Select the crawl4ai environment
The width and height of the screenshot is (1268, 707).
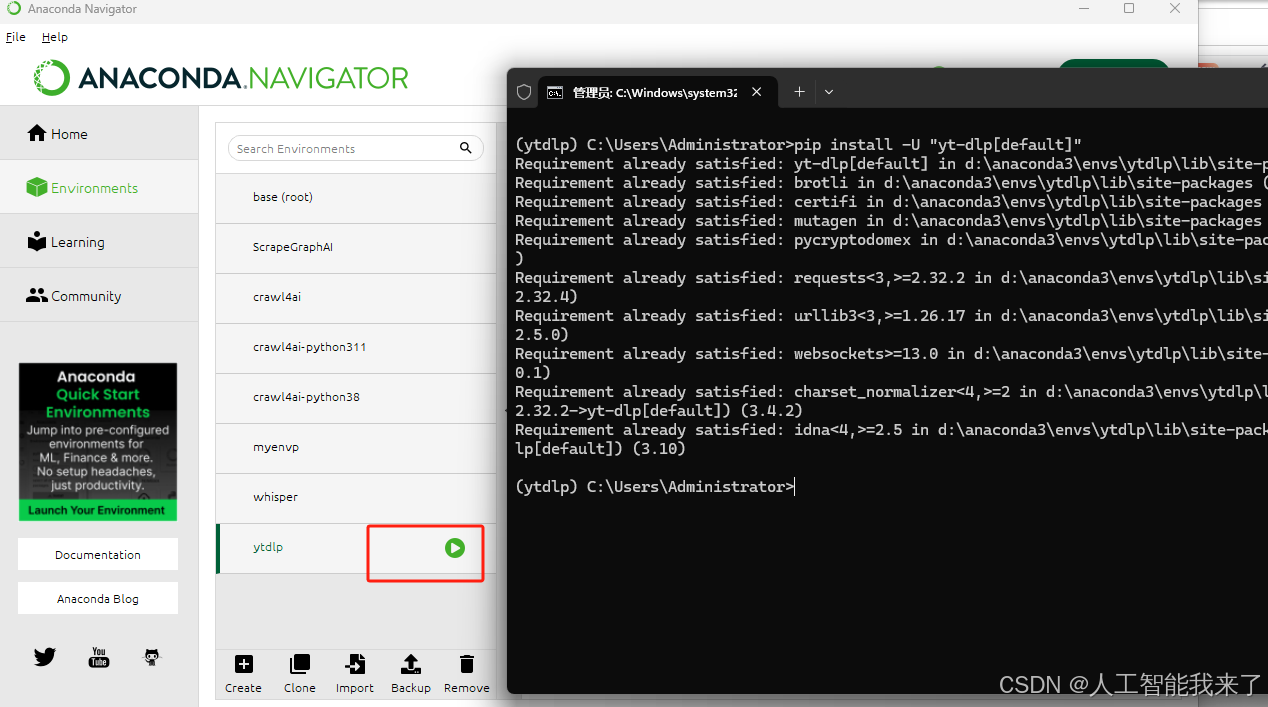tap(356, 297)
